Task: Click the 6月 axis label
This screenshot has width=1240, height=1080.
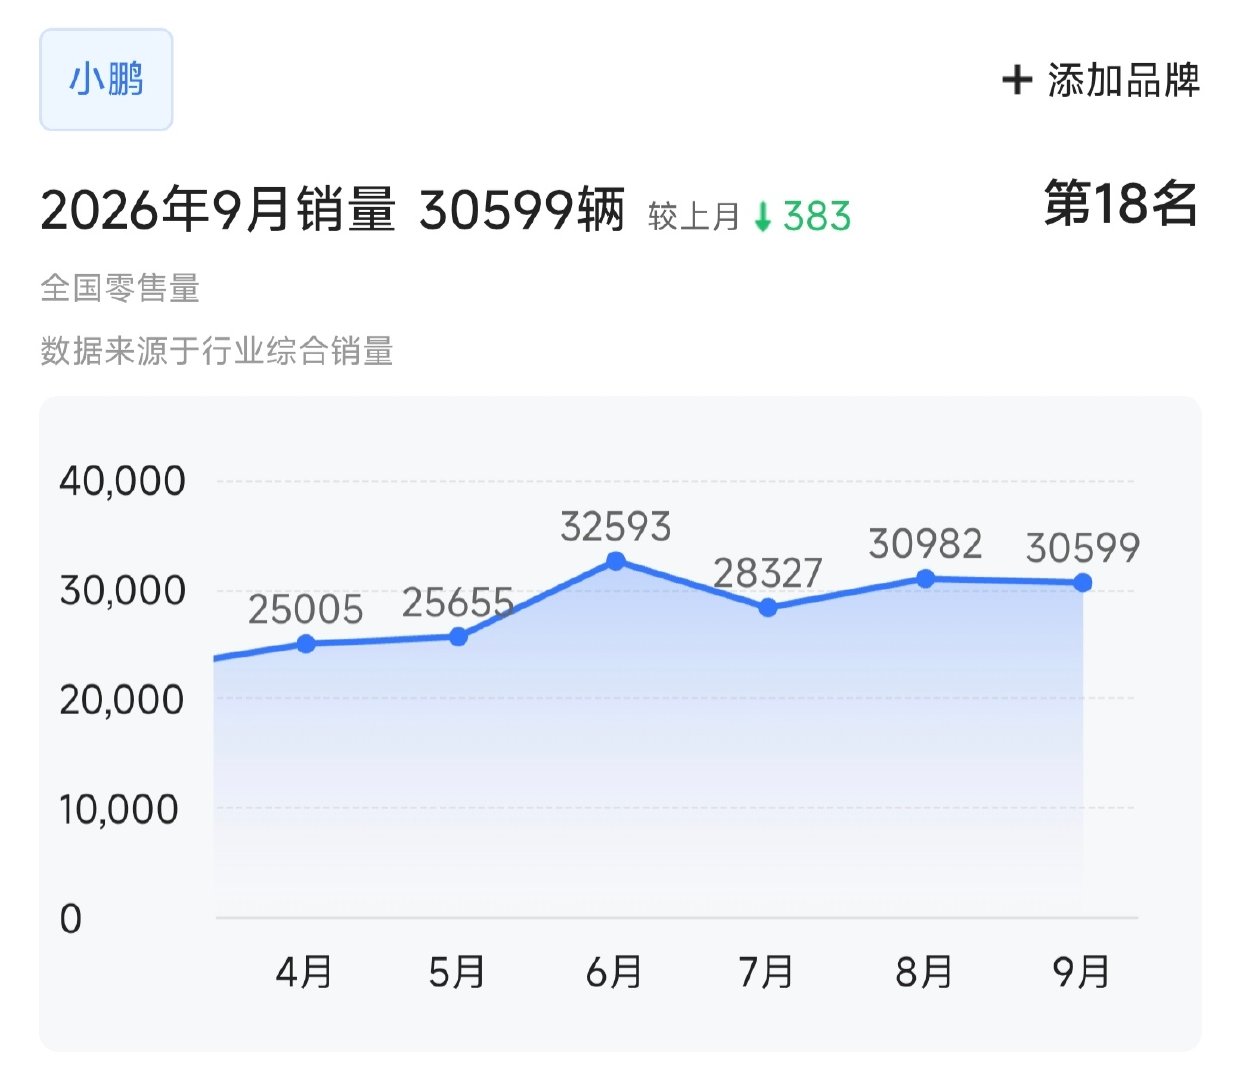Action: [614, 971]
